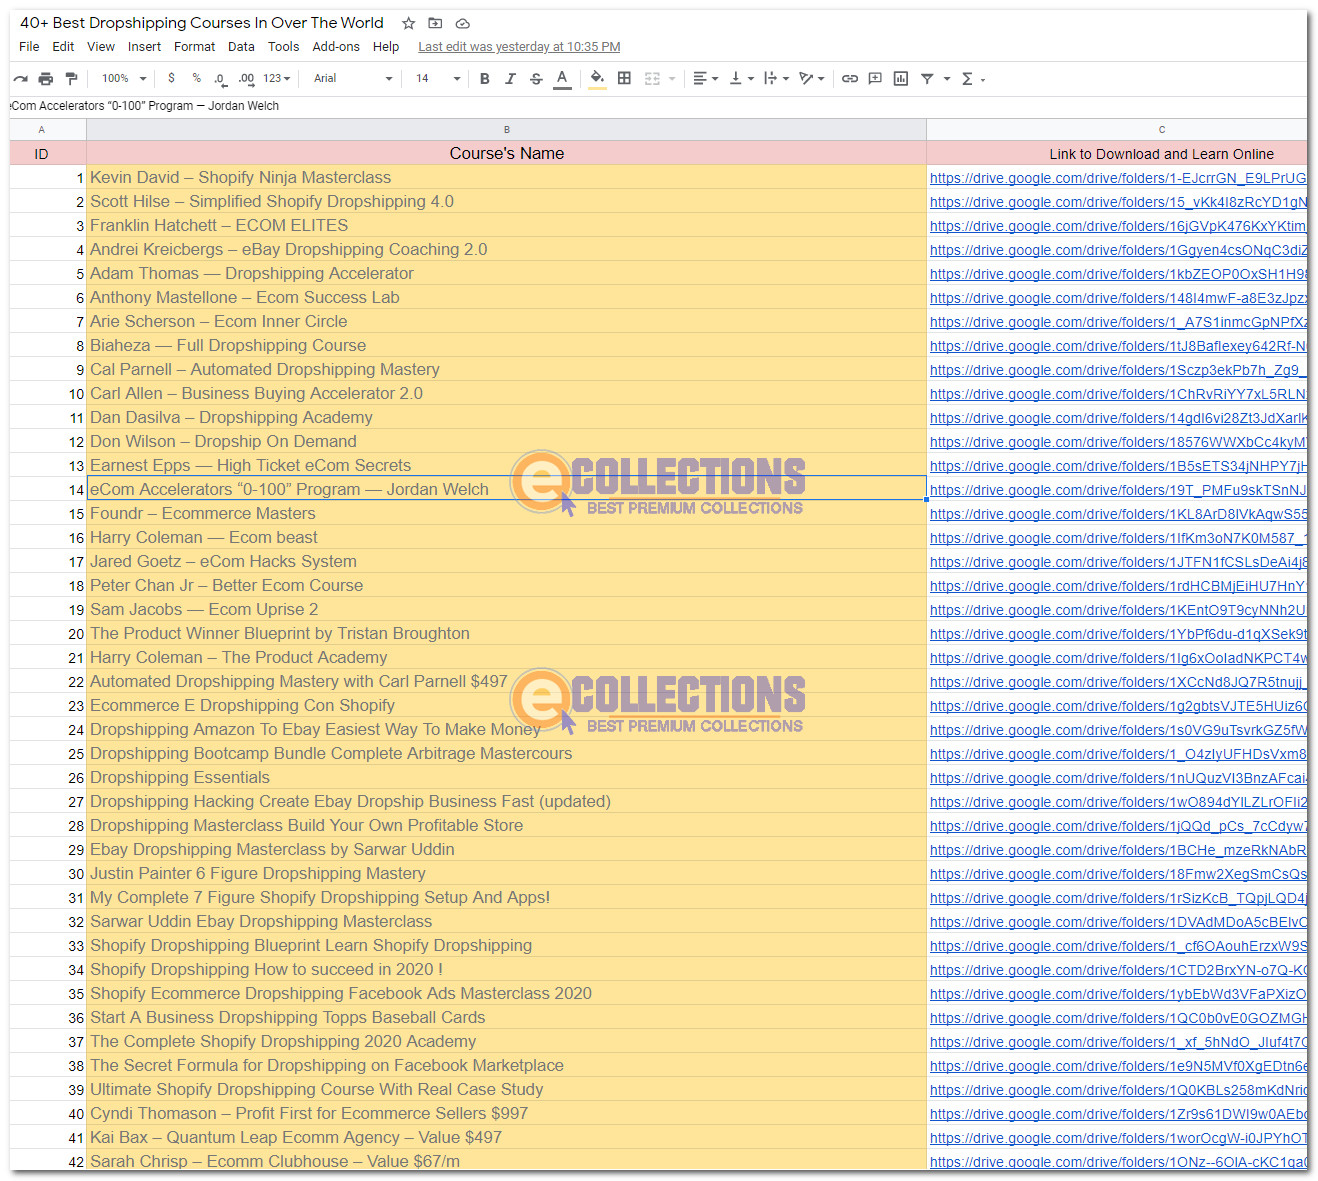Select cell 'Scott Hilse – Simplified Shopify Dropshipping 4.0'

point(506,201)
